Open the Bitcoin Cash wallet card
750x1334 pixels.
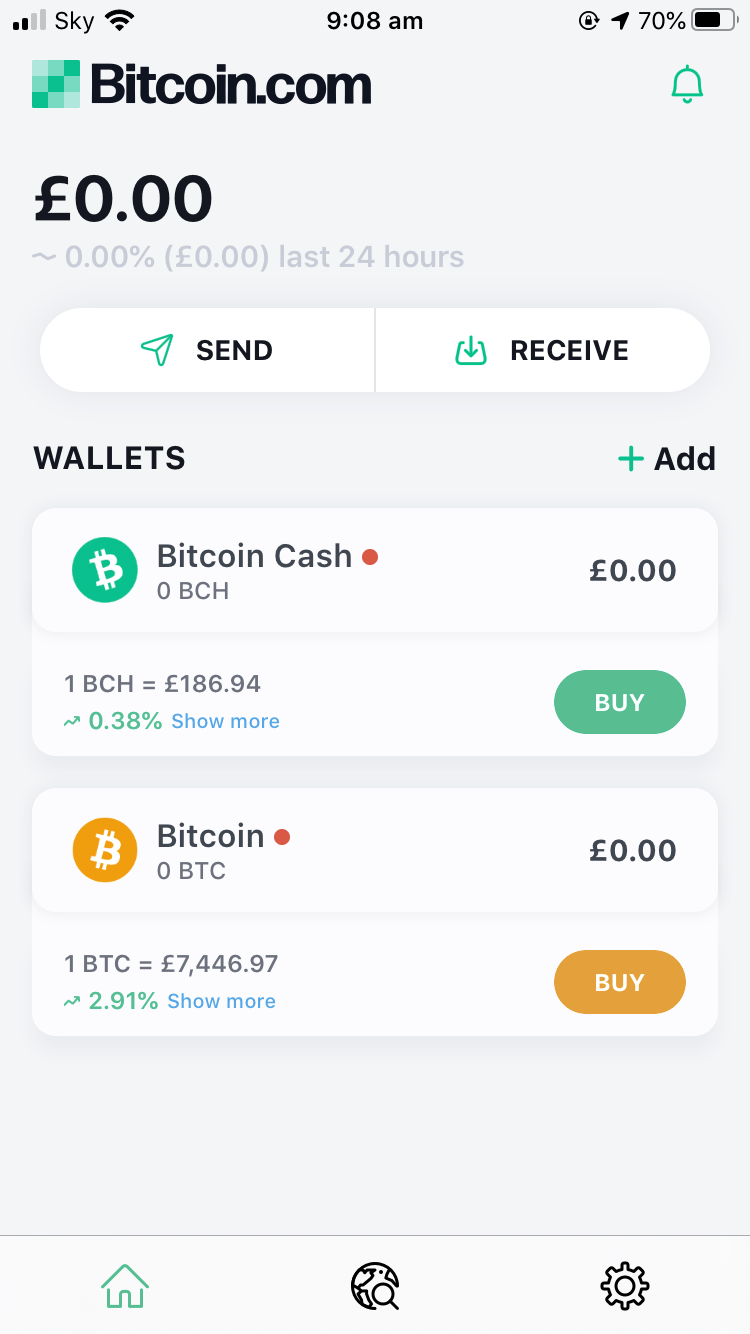375,570
